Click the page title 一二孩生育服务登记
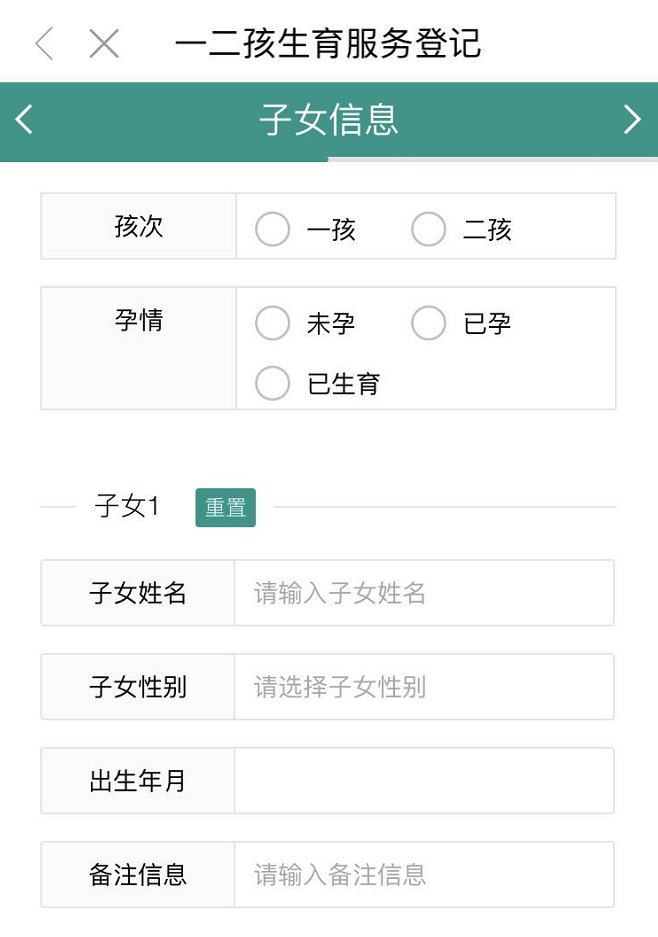The width and height of the screenshot is (658, 937). pos(328,44)
